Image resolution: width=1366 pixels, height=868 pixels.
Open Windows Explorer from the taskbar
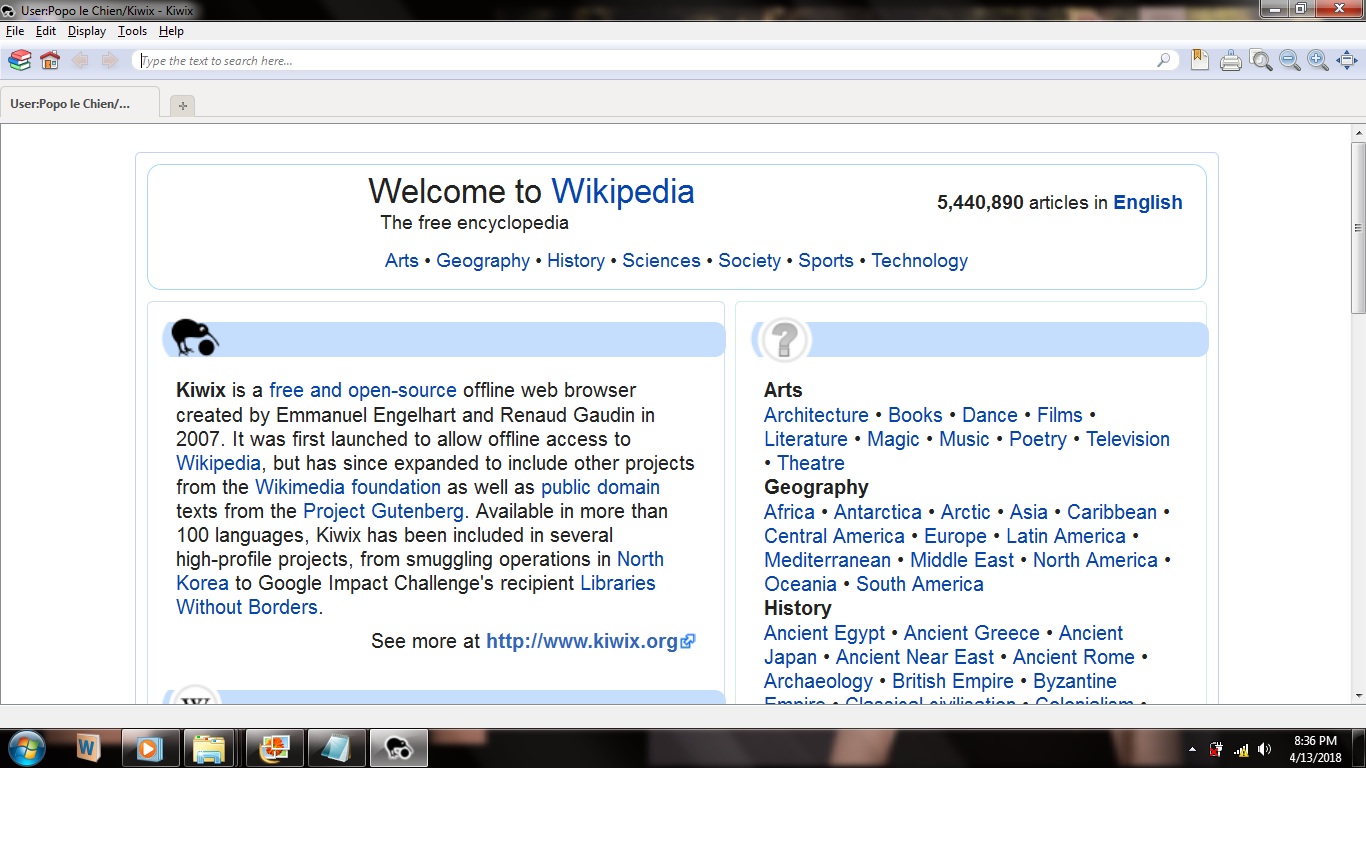click(211, 748)
